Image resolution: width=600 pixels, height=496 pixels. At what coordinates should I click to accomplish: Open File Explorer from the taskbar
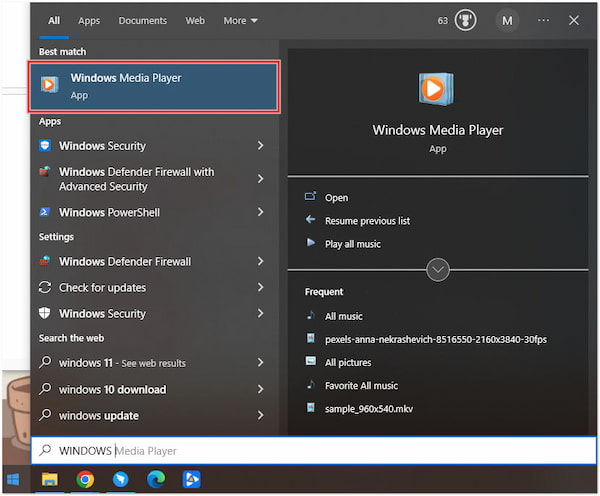pyautogui.click(x=50, y=479)
